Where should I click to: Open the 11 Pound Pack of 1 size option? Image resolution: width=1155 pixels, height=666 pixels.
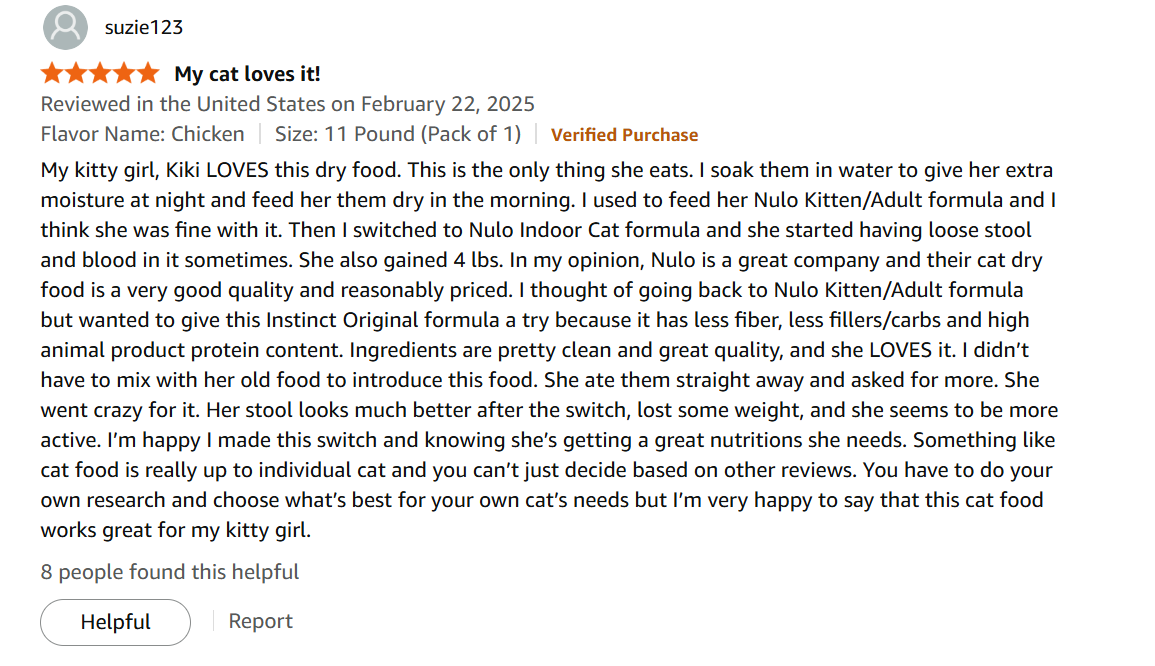coord(398,134)
